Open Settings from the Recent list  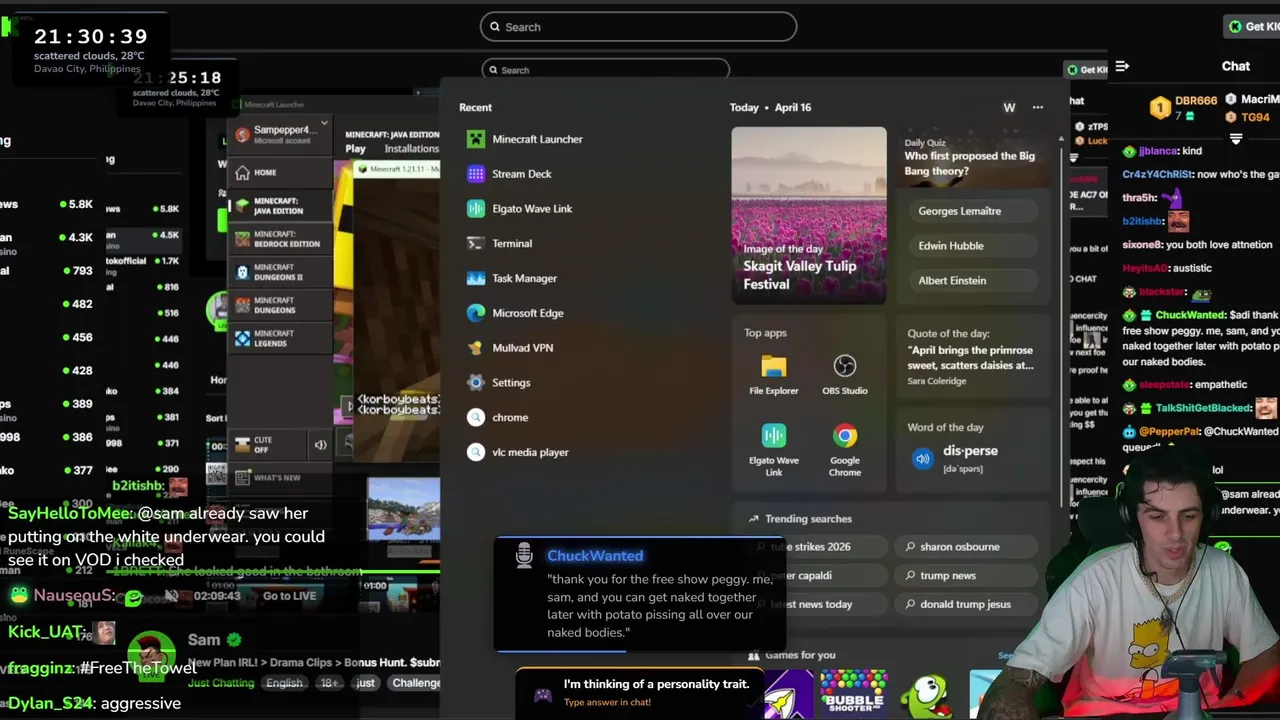coord(499,383)
